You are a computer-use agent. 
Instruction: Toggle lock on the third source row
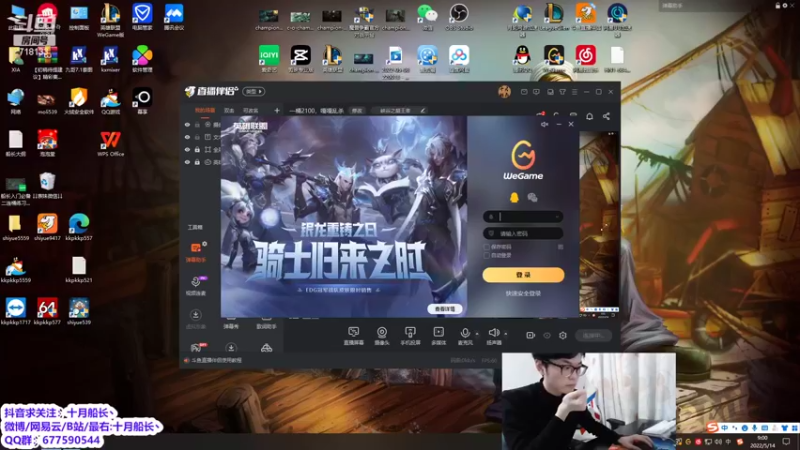[x=197, y=149]
